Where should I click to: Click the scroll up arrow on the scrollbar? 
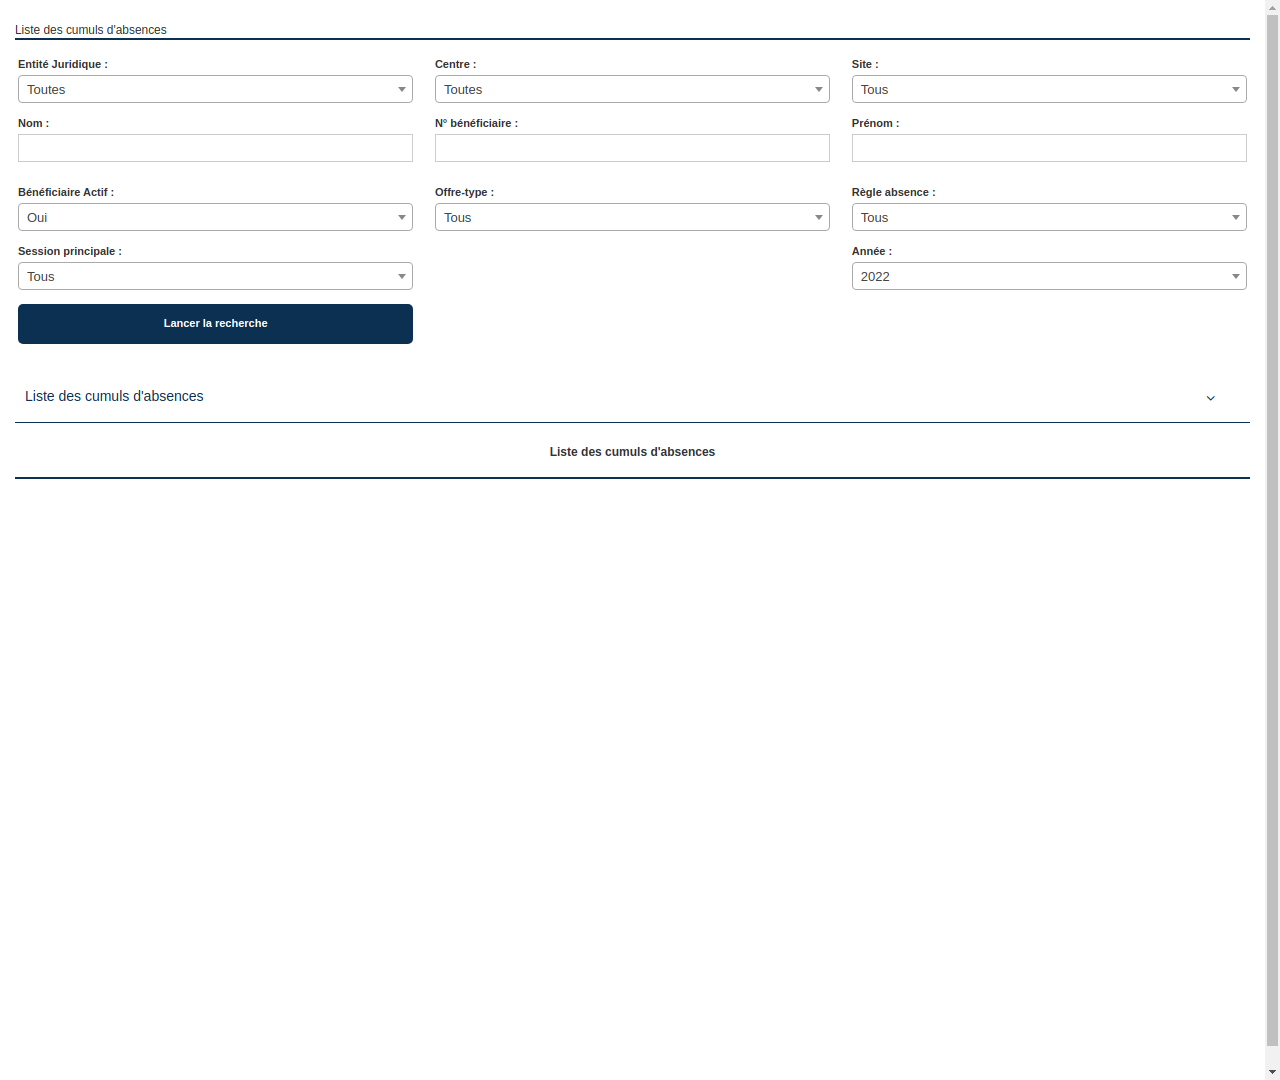coord(1272,7)
